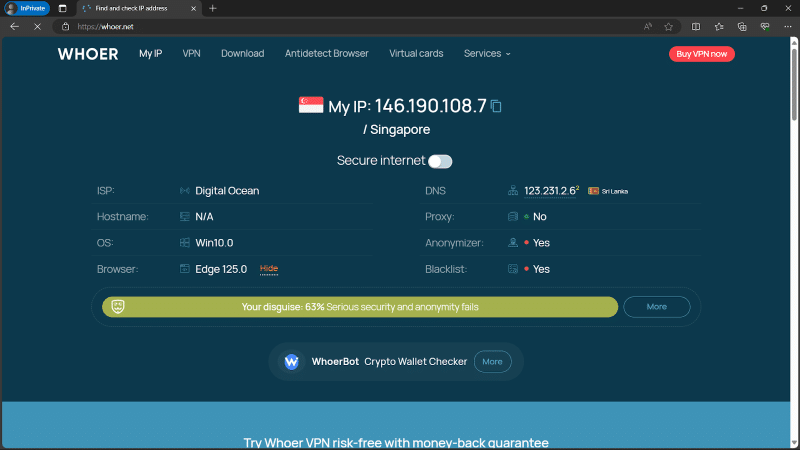Click the DNS address 123.231.2.6

[549, 191]
